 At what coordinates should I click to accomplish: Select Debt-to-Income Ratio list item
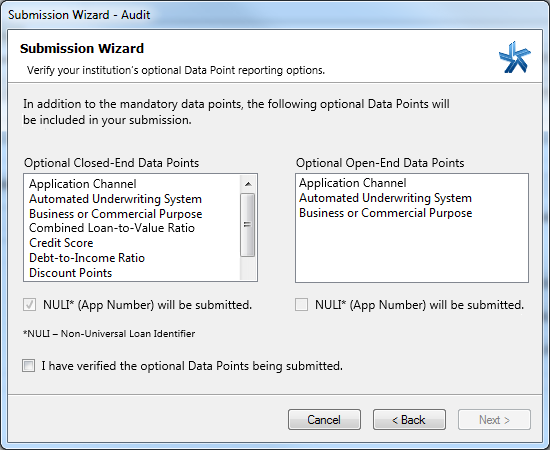coord(87,258)
